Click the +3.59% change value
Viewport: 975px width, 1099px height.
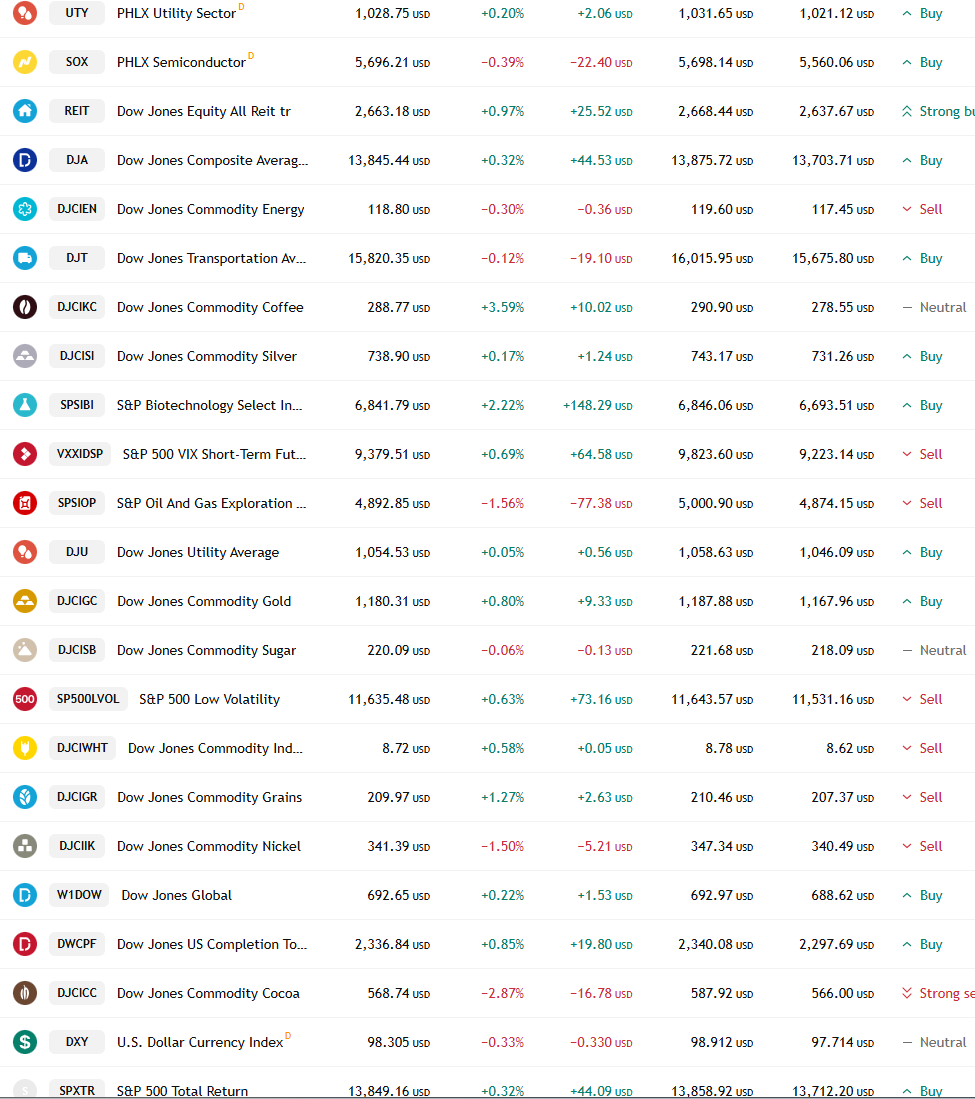tap(503, 307)
